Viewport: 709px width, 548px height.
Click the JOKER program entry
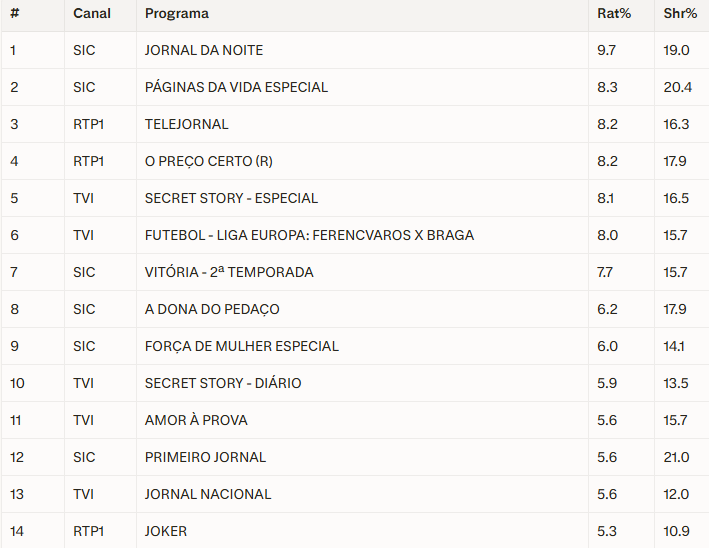coord(166,531)
